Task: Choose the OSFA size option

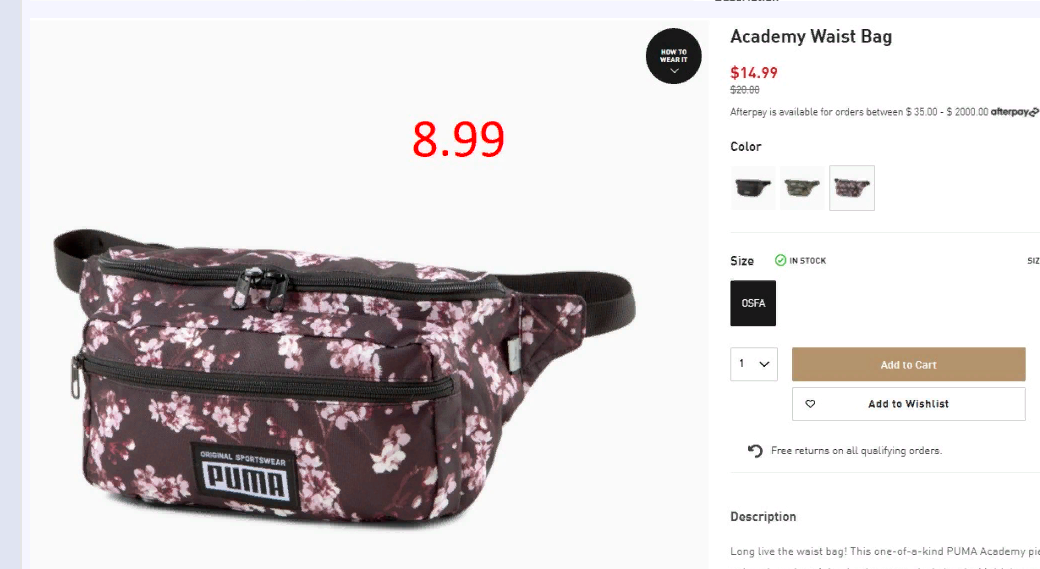Action: (753, 303)
